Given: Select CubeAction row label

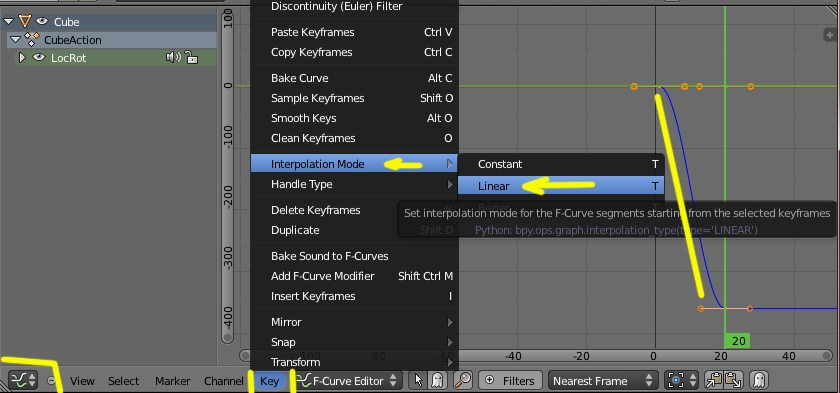Looking at the screenshot, I should [x=73, y=40].
